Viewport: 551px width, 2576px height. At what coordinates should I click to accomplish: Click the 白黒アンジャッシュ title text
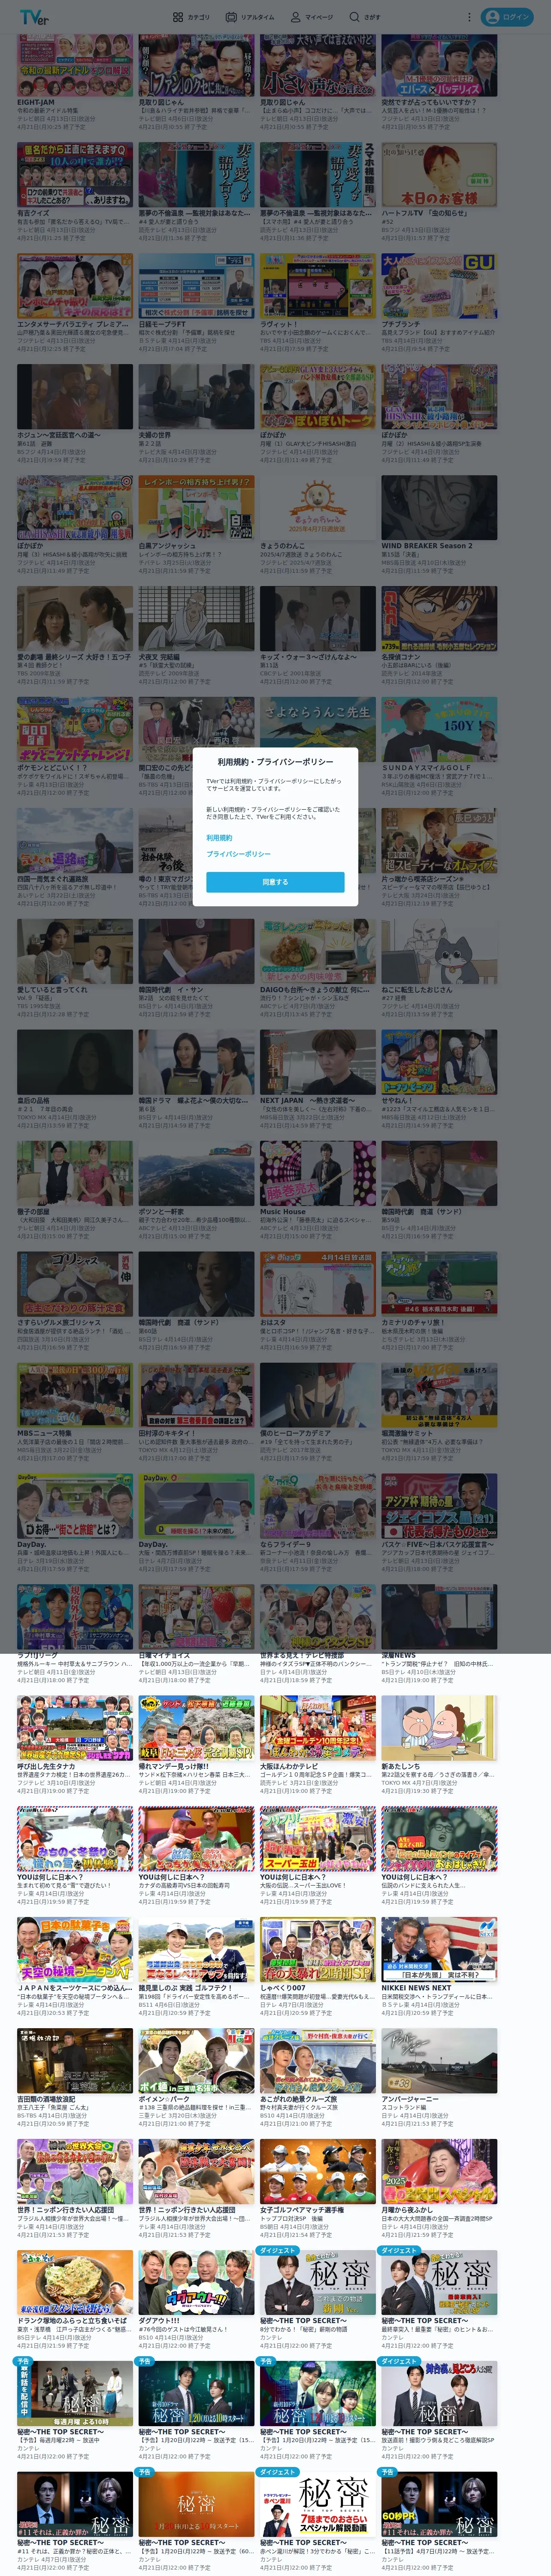click(167, 546)
